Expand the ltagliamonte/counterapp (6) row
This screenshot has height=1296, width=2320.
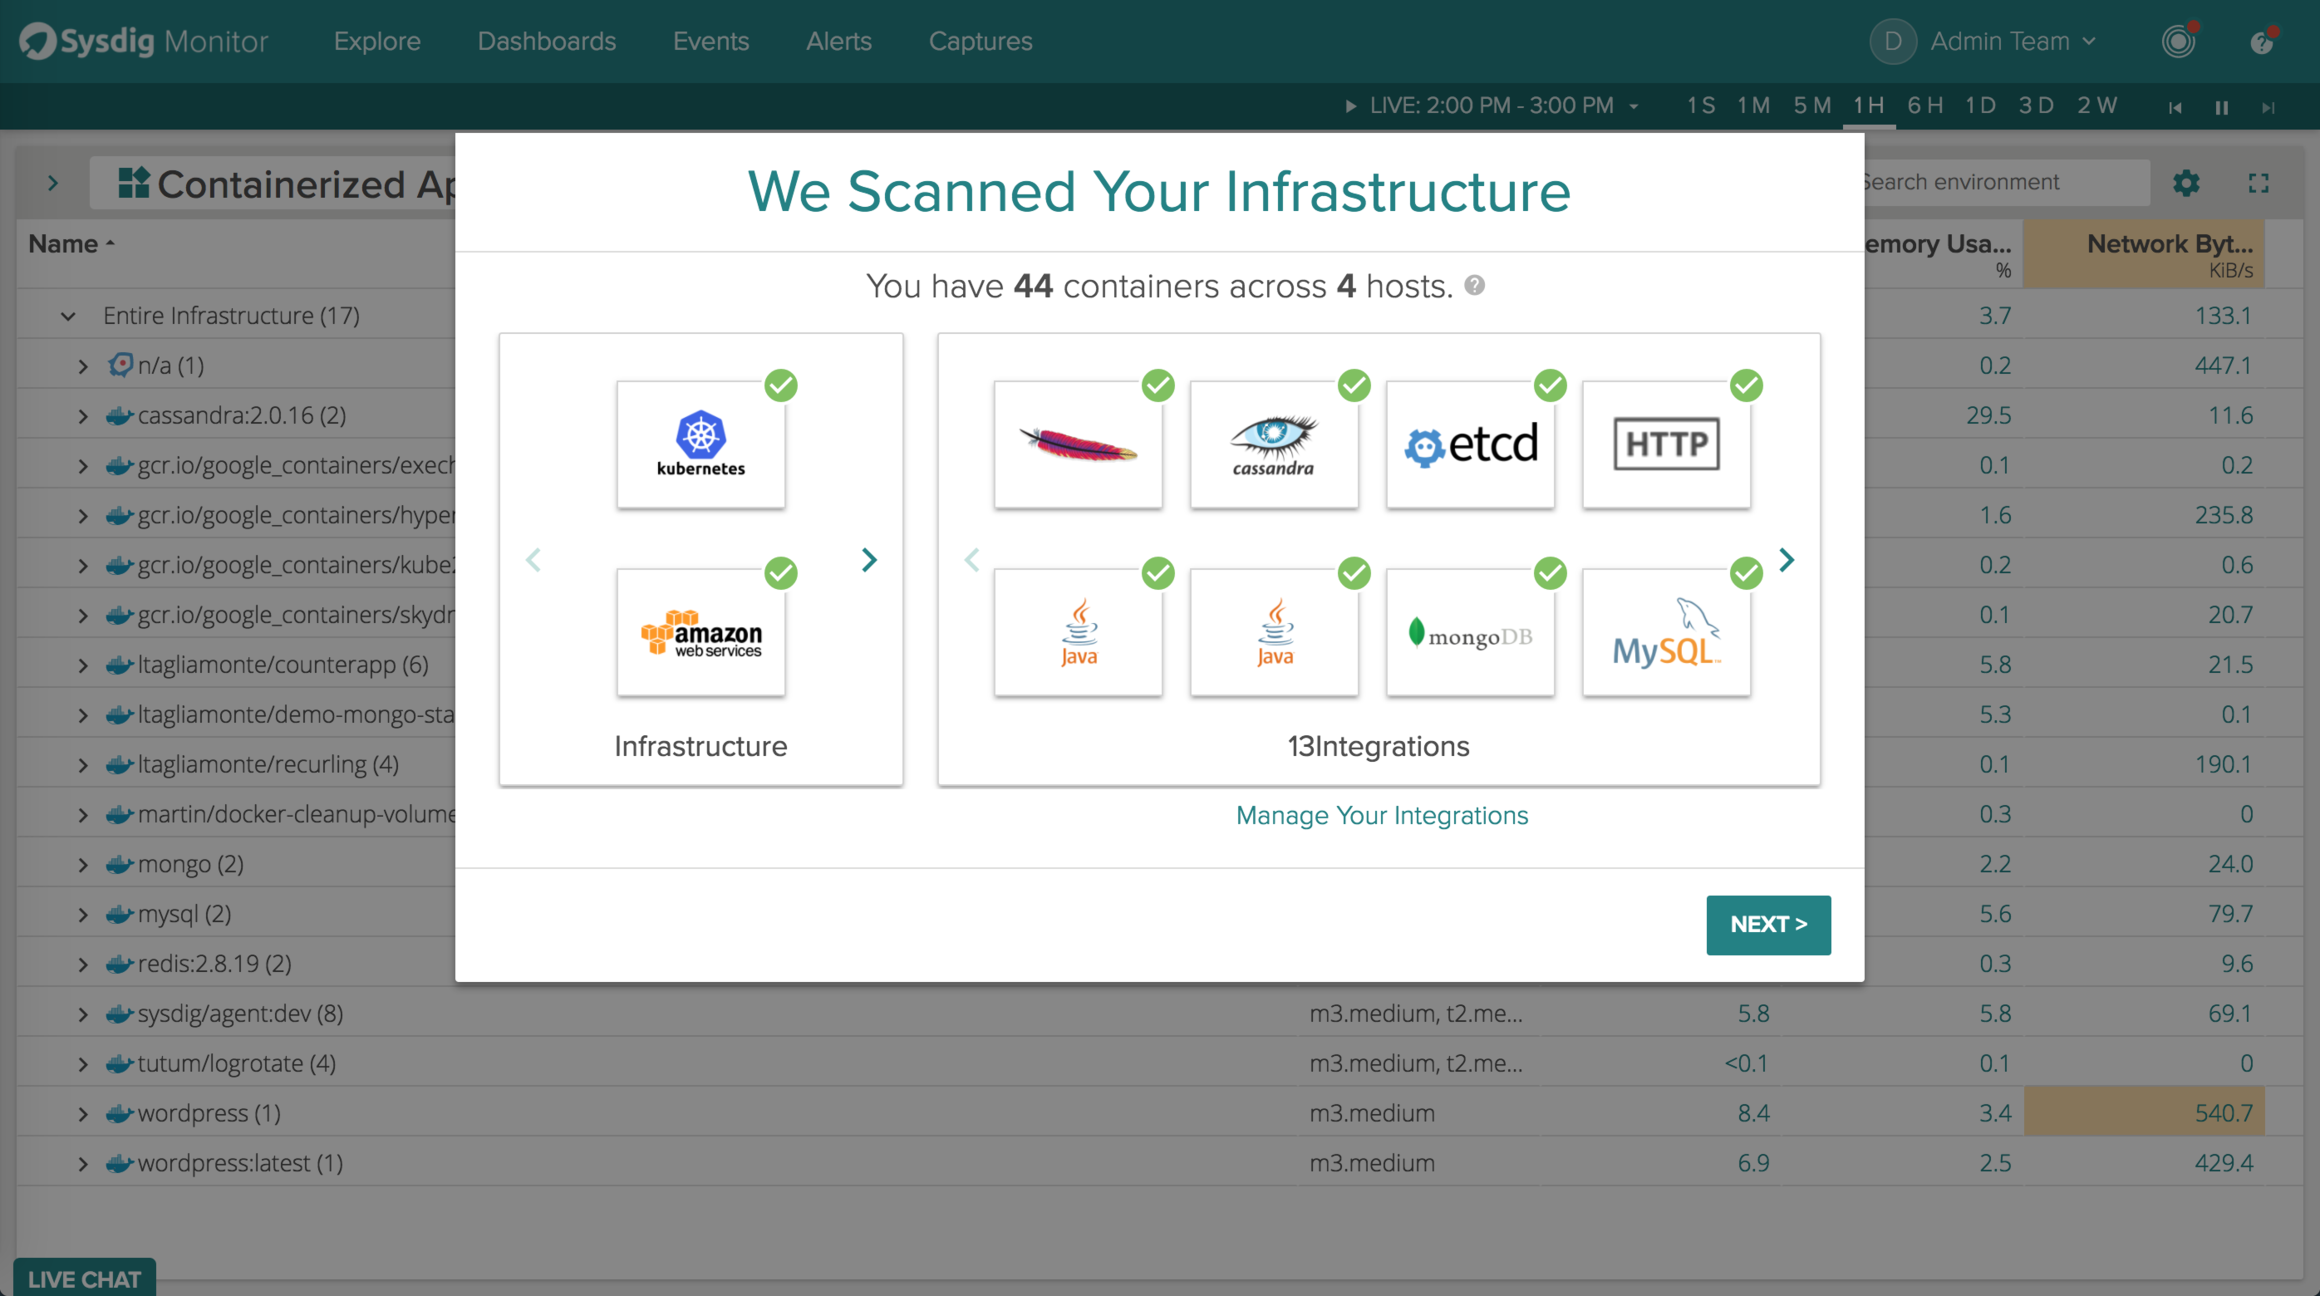click(83, 665)
